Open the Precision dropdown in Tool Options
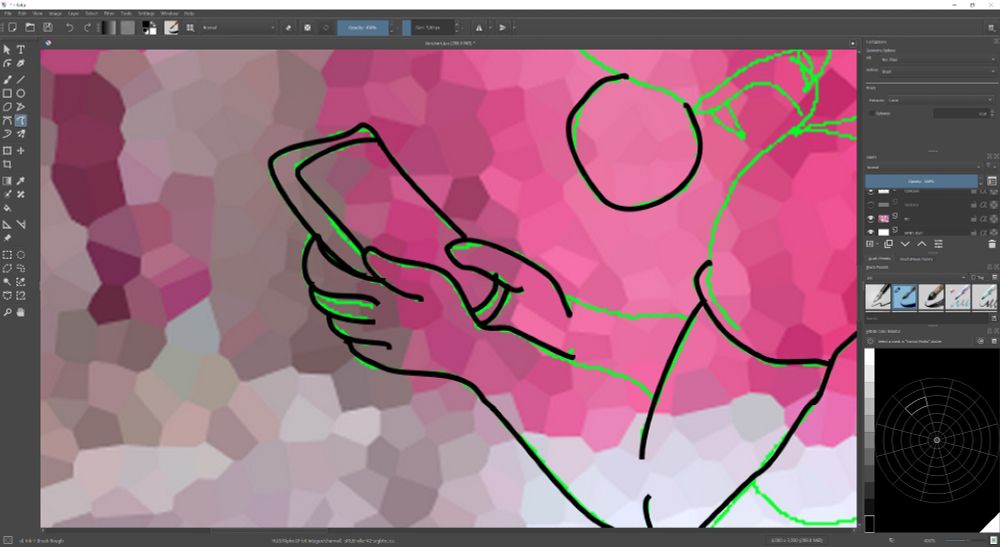The image size is (1000, 547). [940, 100]
